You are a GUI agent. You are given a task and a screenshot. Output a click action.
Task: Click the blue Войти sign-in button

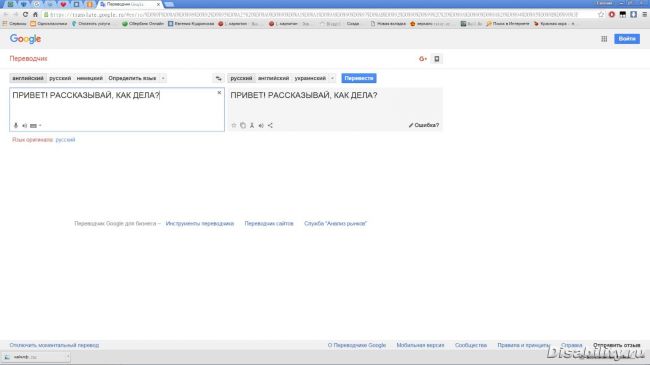(627, 39)
